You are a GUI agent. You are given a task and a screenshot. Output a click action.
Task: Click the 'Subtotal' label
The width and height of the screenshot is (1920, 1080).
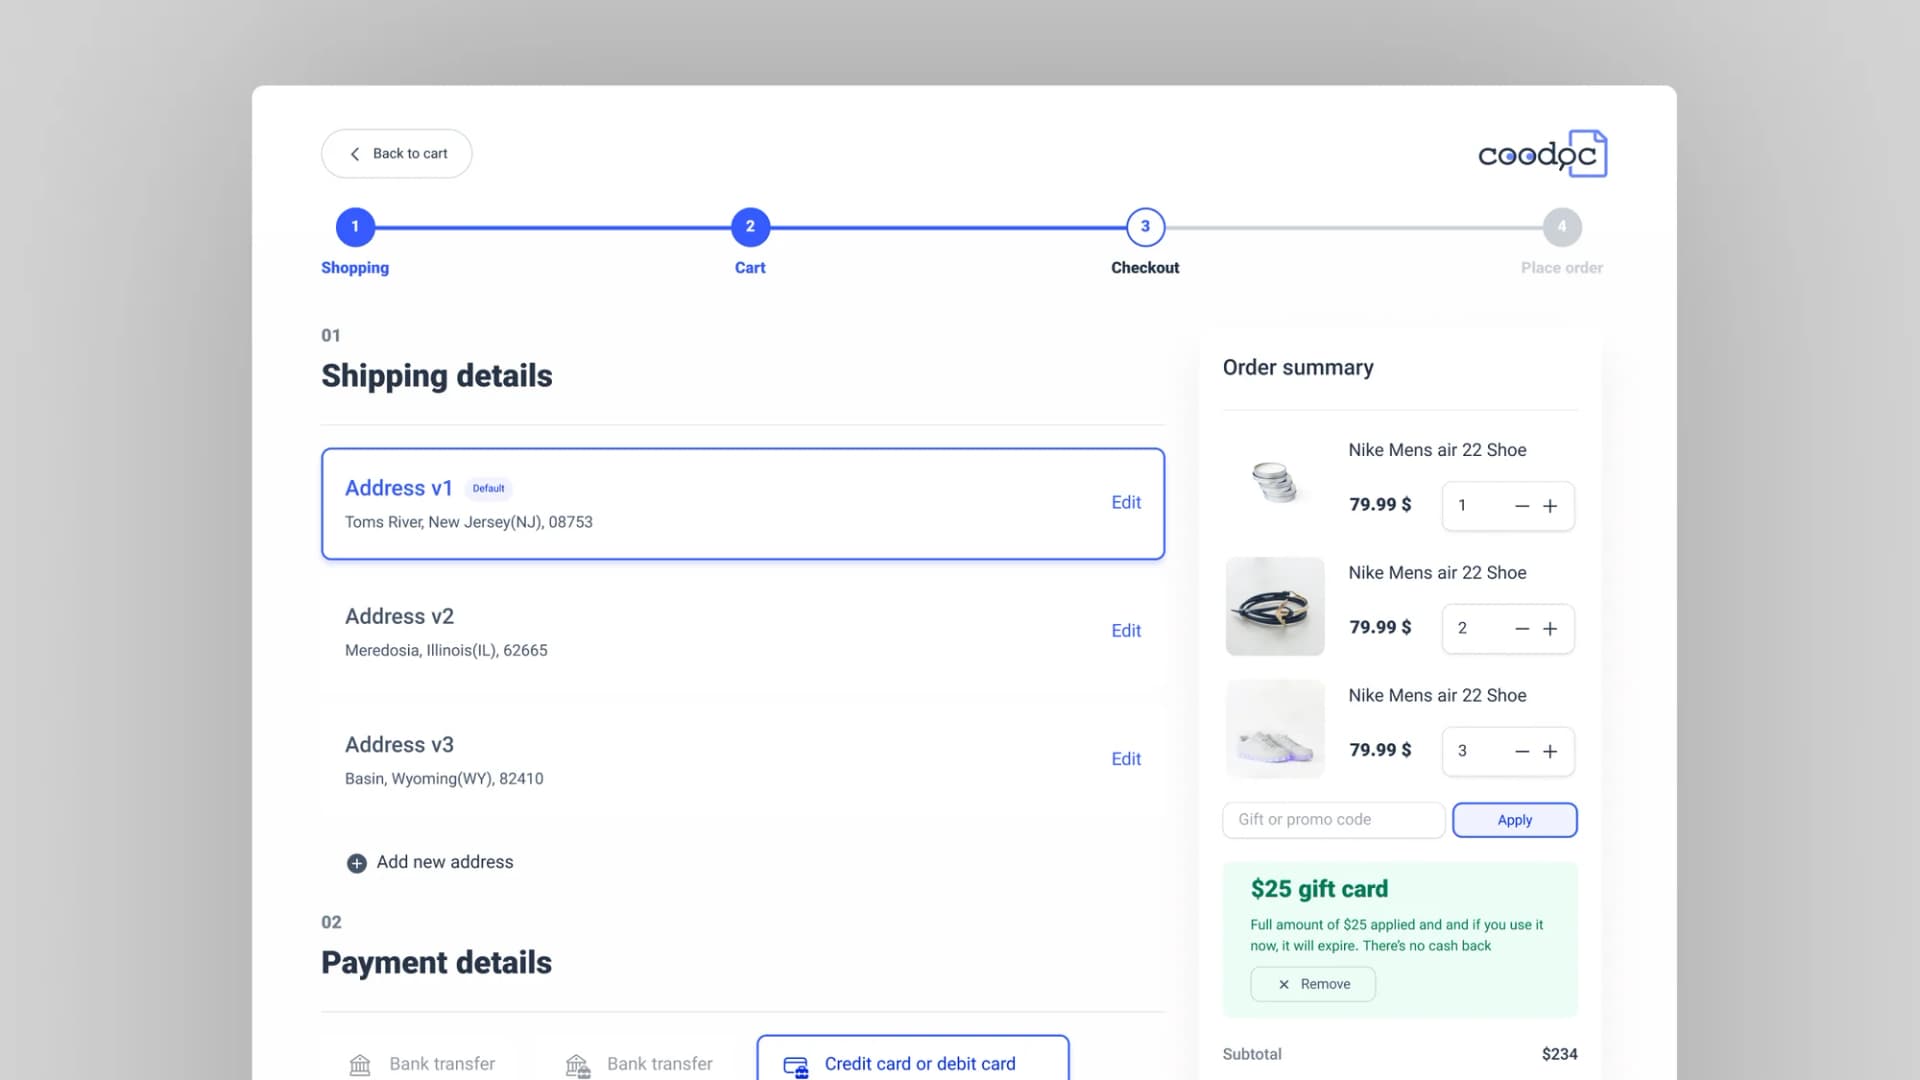(x=1252, y=1054)
